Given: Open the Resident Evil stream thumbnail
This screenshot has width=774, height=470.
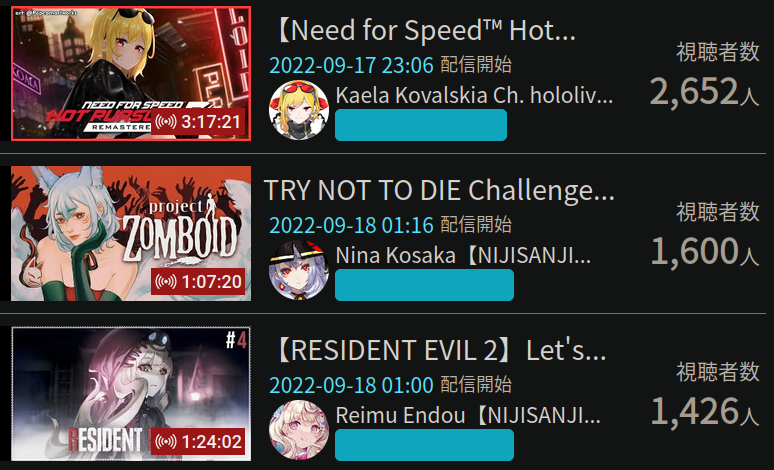Looking at the screenshot, I should (x=131, y=393).
